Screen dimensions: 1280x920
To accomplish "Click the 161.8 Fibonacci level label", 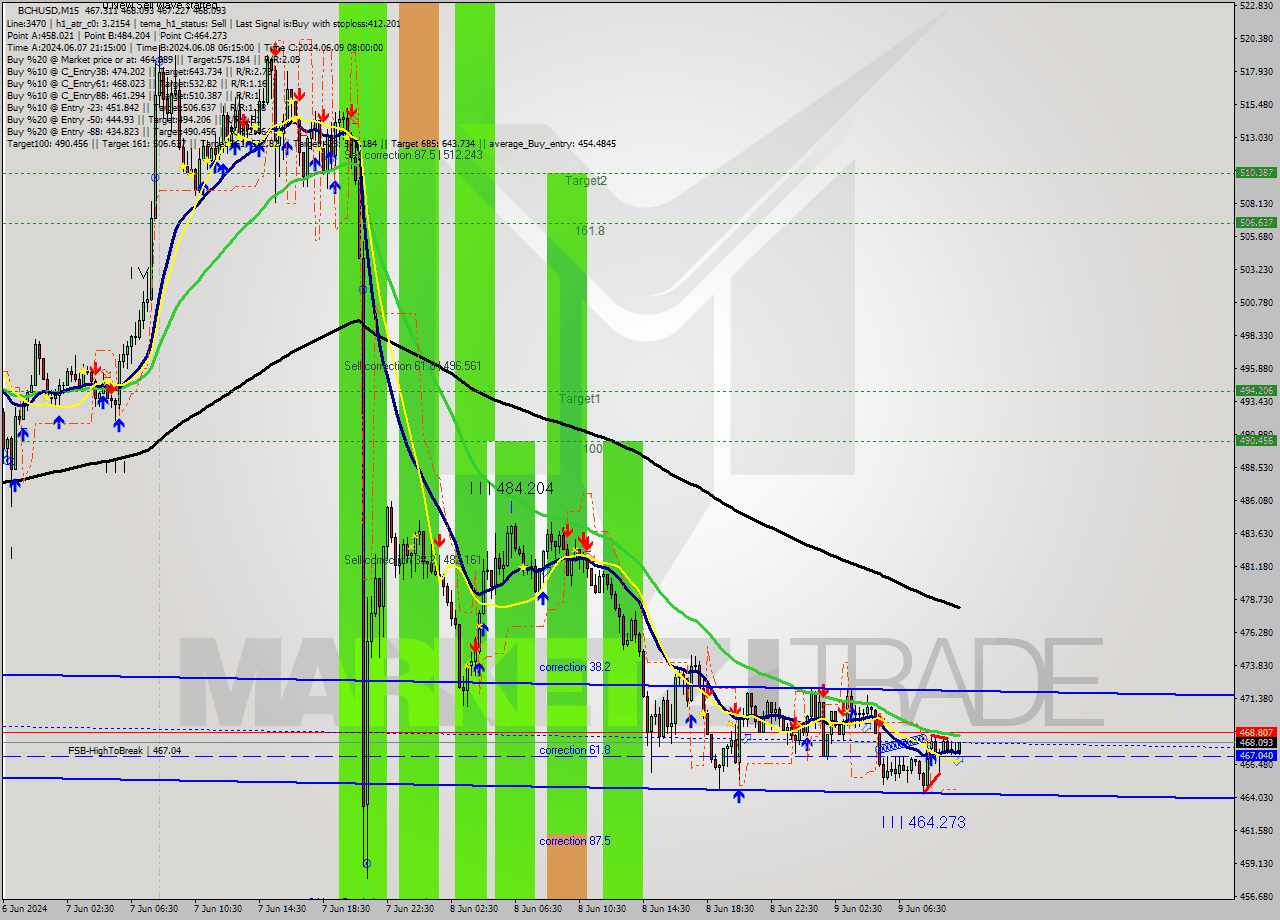I will point(589,230).
